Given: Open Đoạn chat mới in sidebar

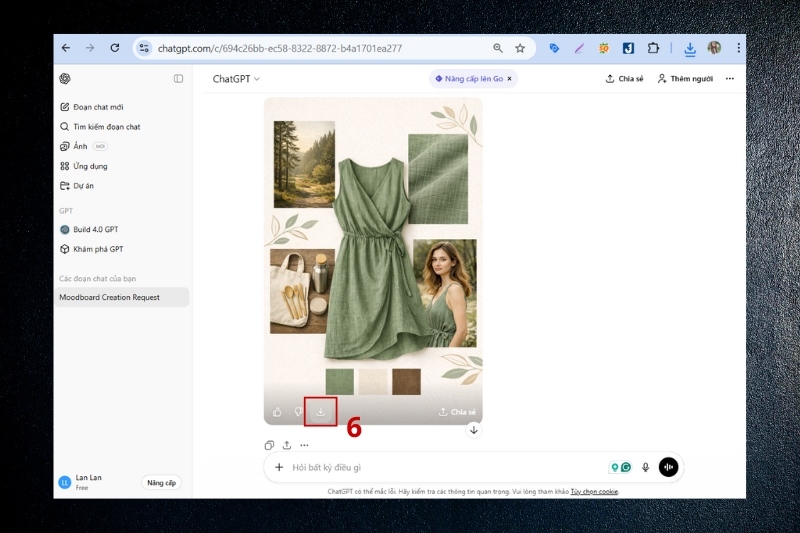Looking at the screenshot, I should pyautogui.click(x=98, y=107).
